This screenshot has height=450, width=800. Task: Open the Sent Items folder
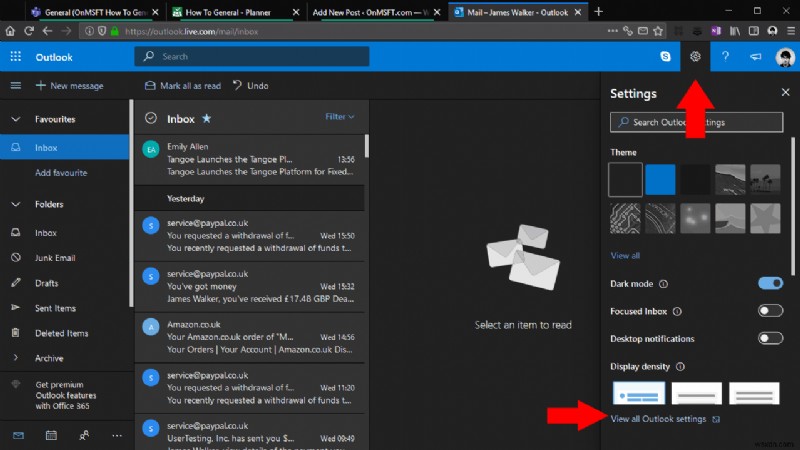(x=55, y=308)
